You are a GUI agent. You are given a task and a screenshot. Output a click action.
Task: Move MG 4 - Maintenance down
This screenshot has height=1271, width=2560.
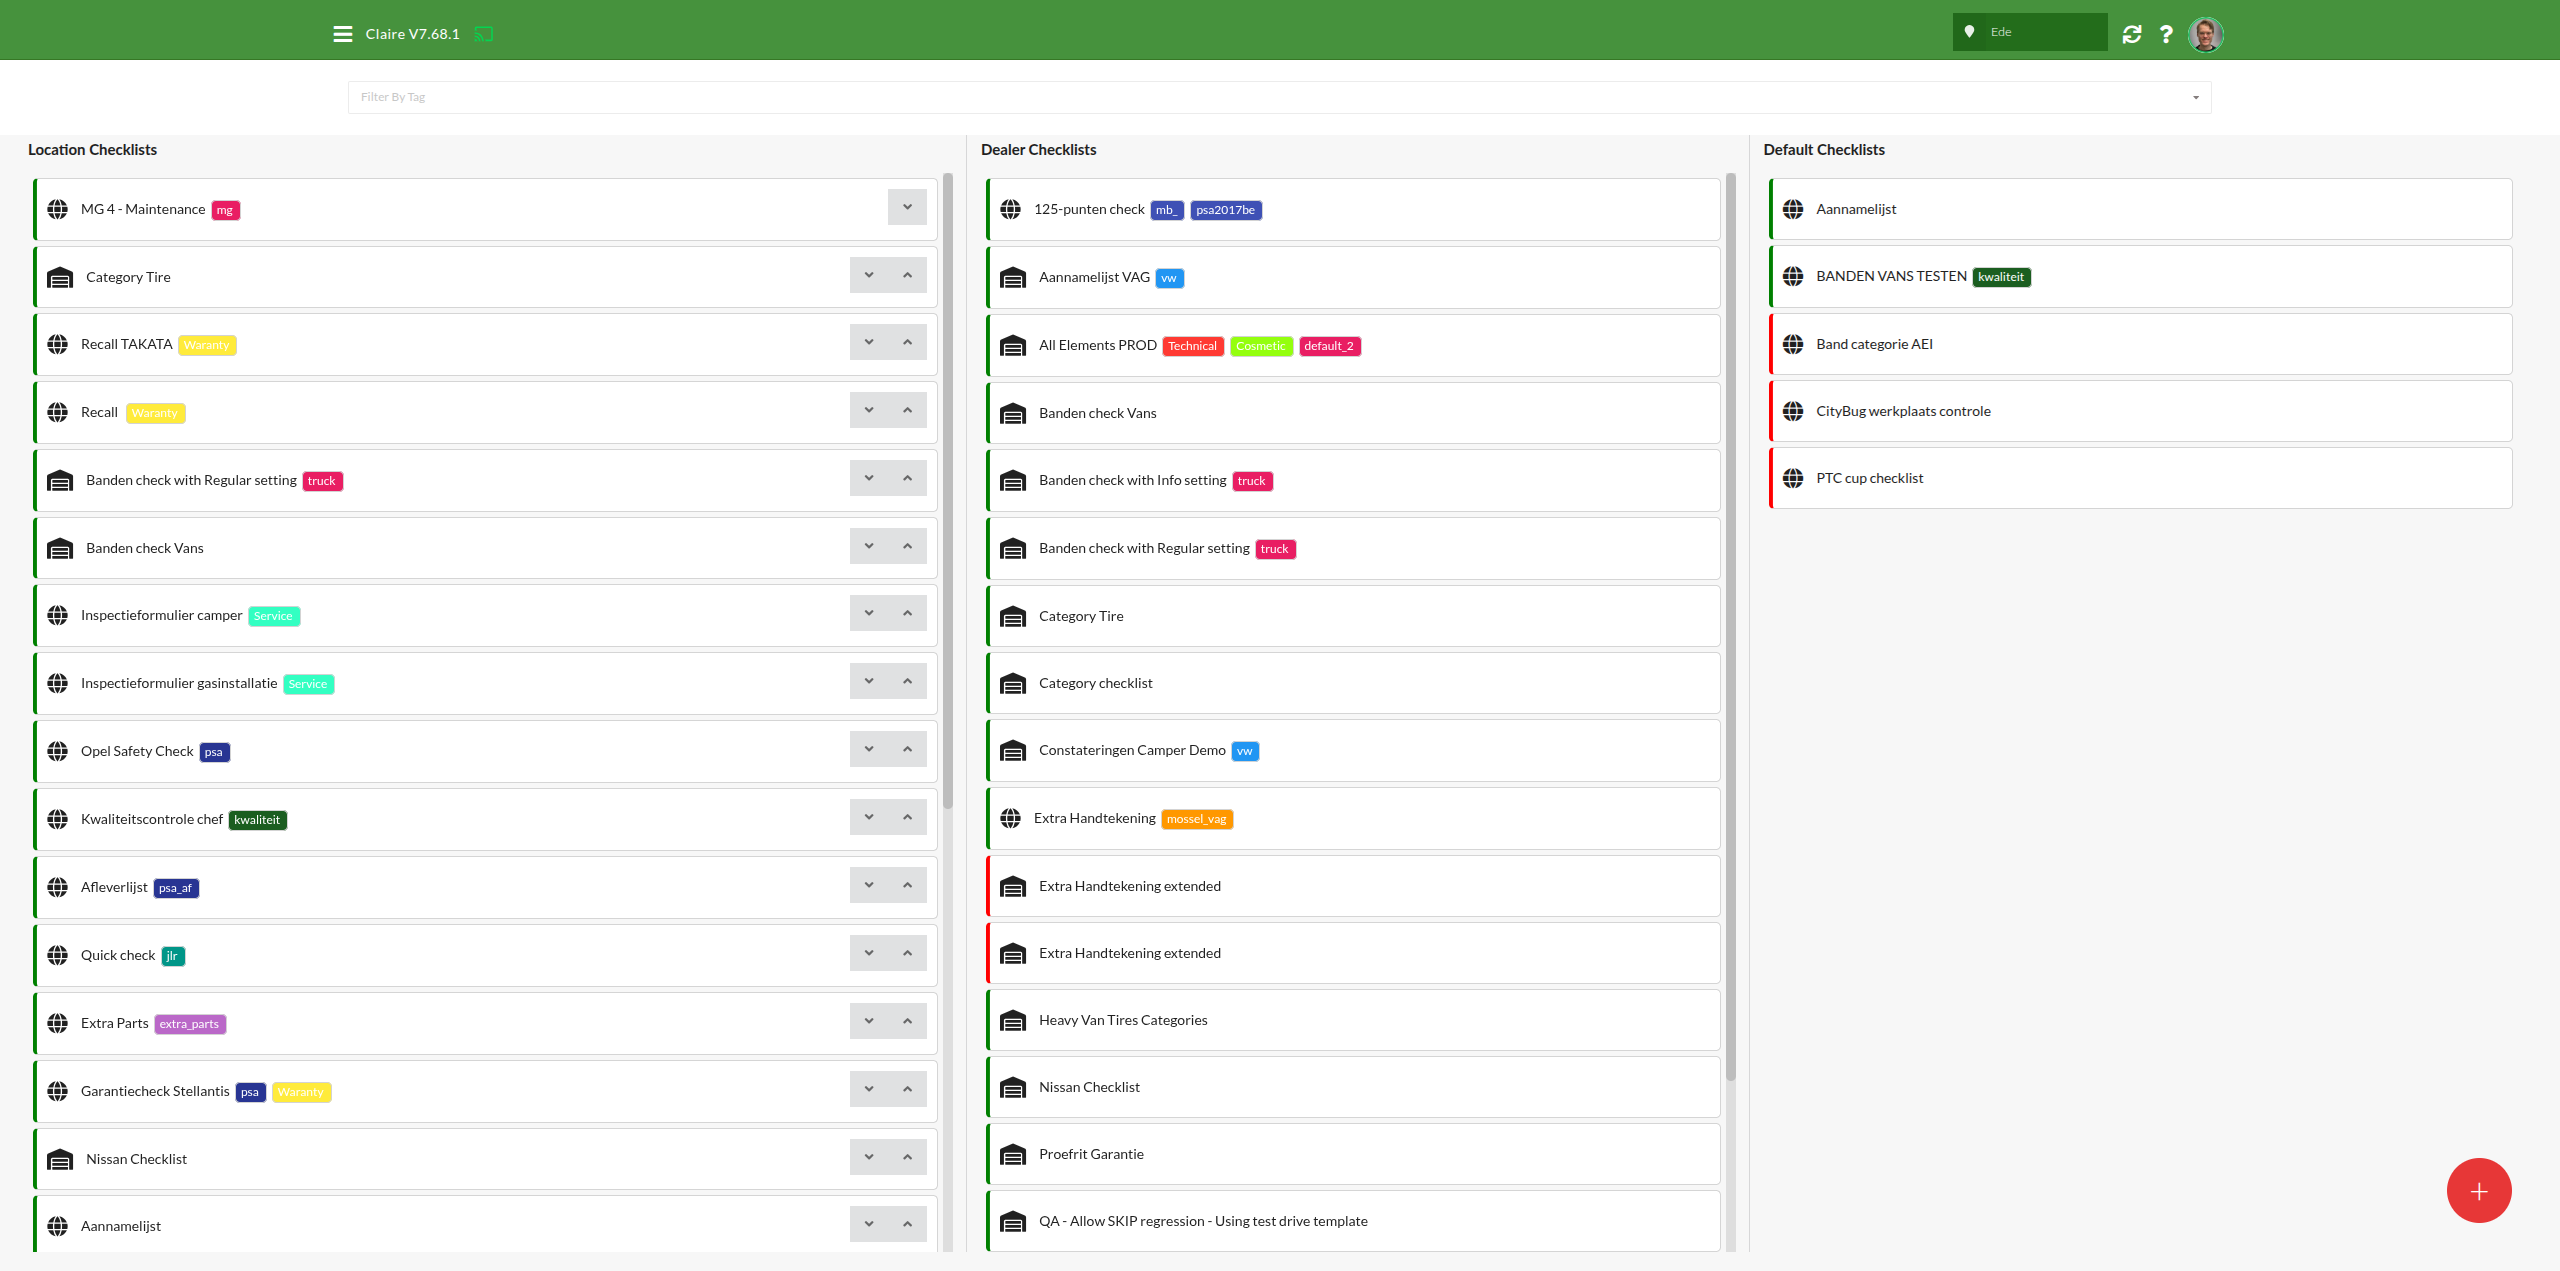point(907,207)
